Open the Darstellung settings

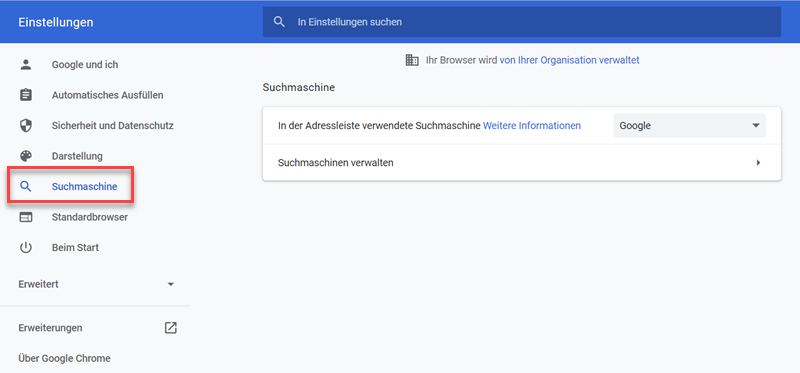(x=77, y=156)
